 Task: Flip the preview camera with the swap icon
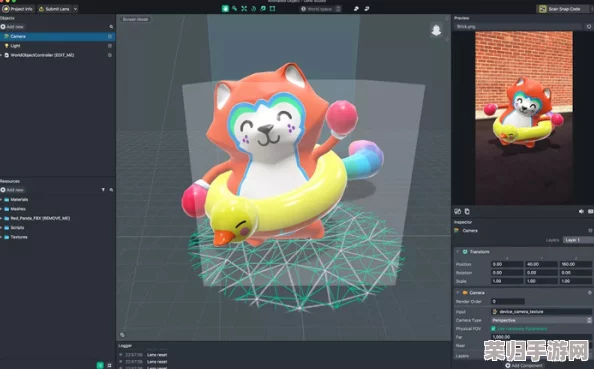click(x=457, y=211)
